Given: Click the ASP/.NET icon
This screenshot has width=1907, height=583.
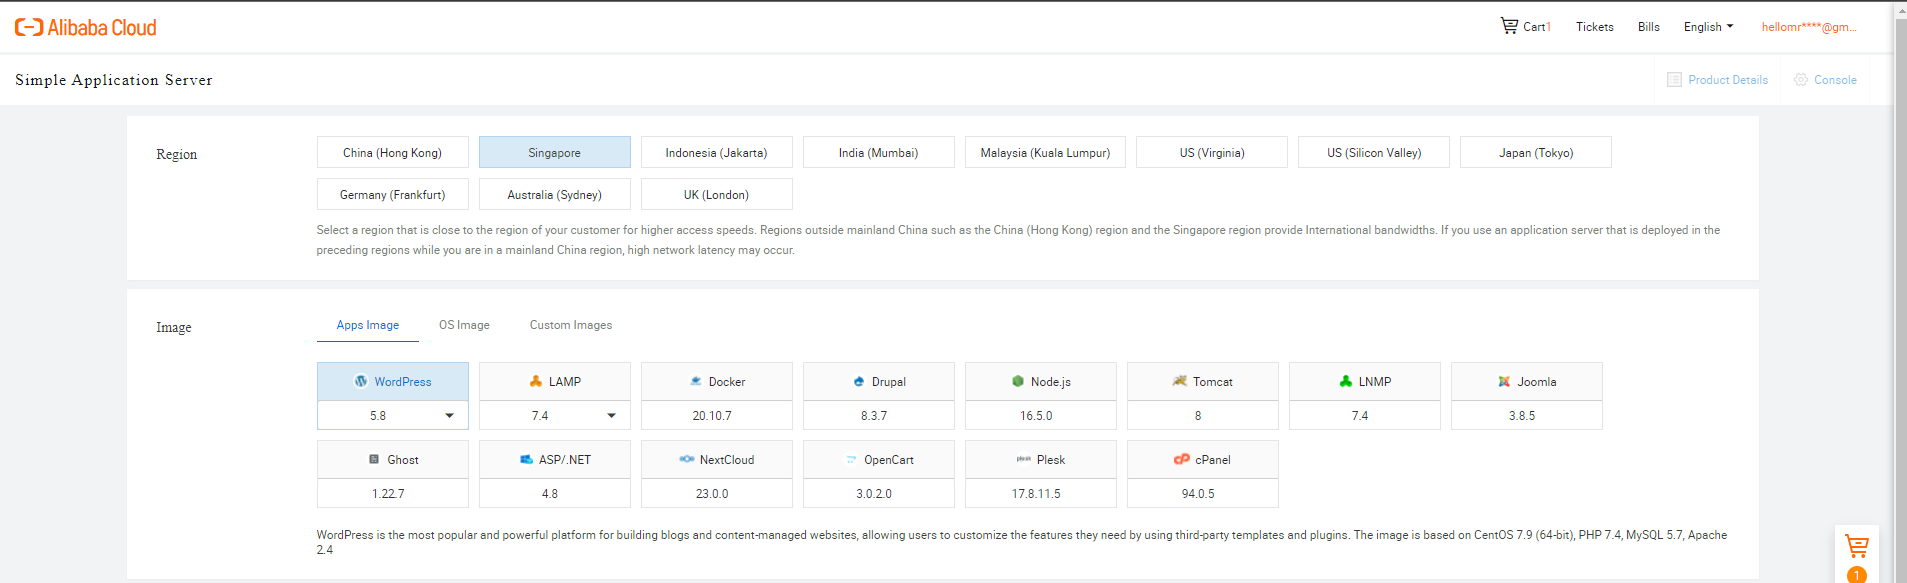Looking at the screenshot, I should [x=526, y=459].
